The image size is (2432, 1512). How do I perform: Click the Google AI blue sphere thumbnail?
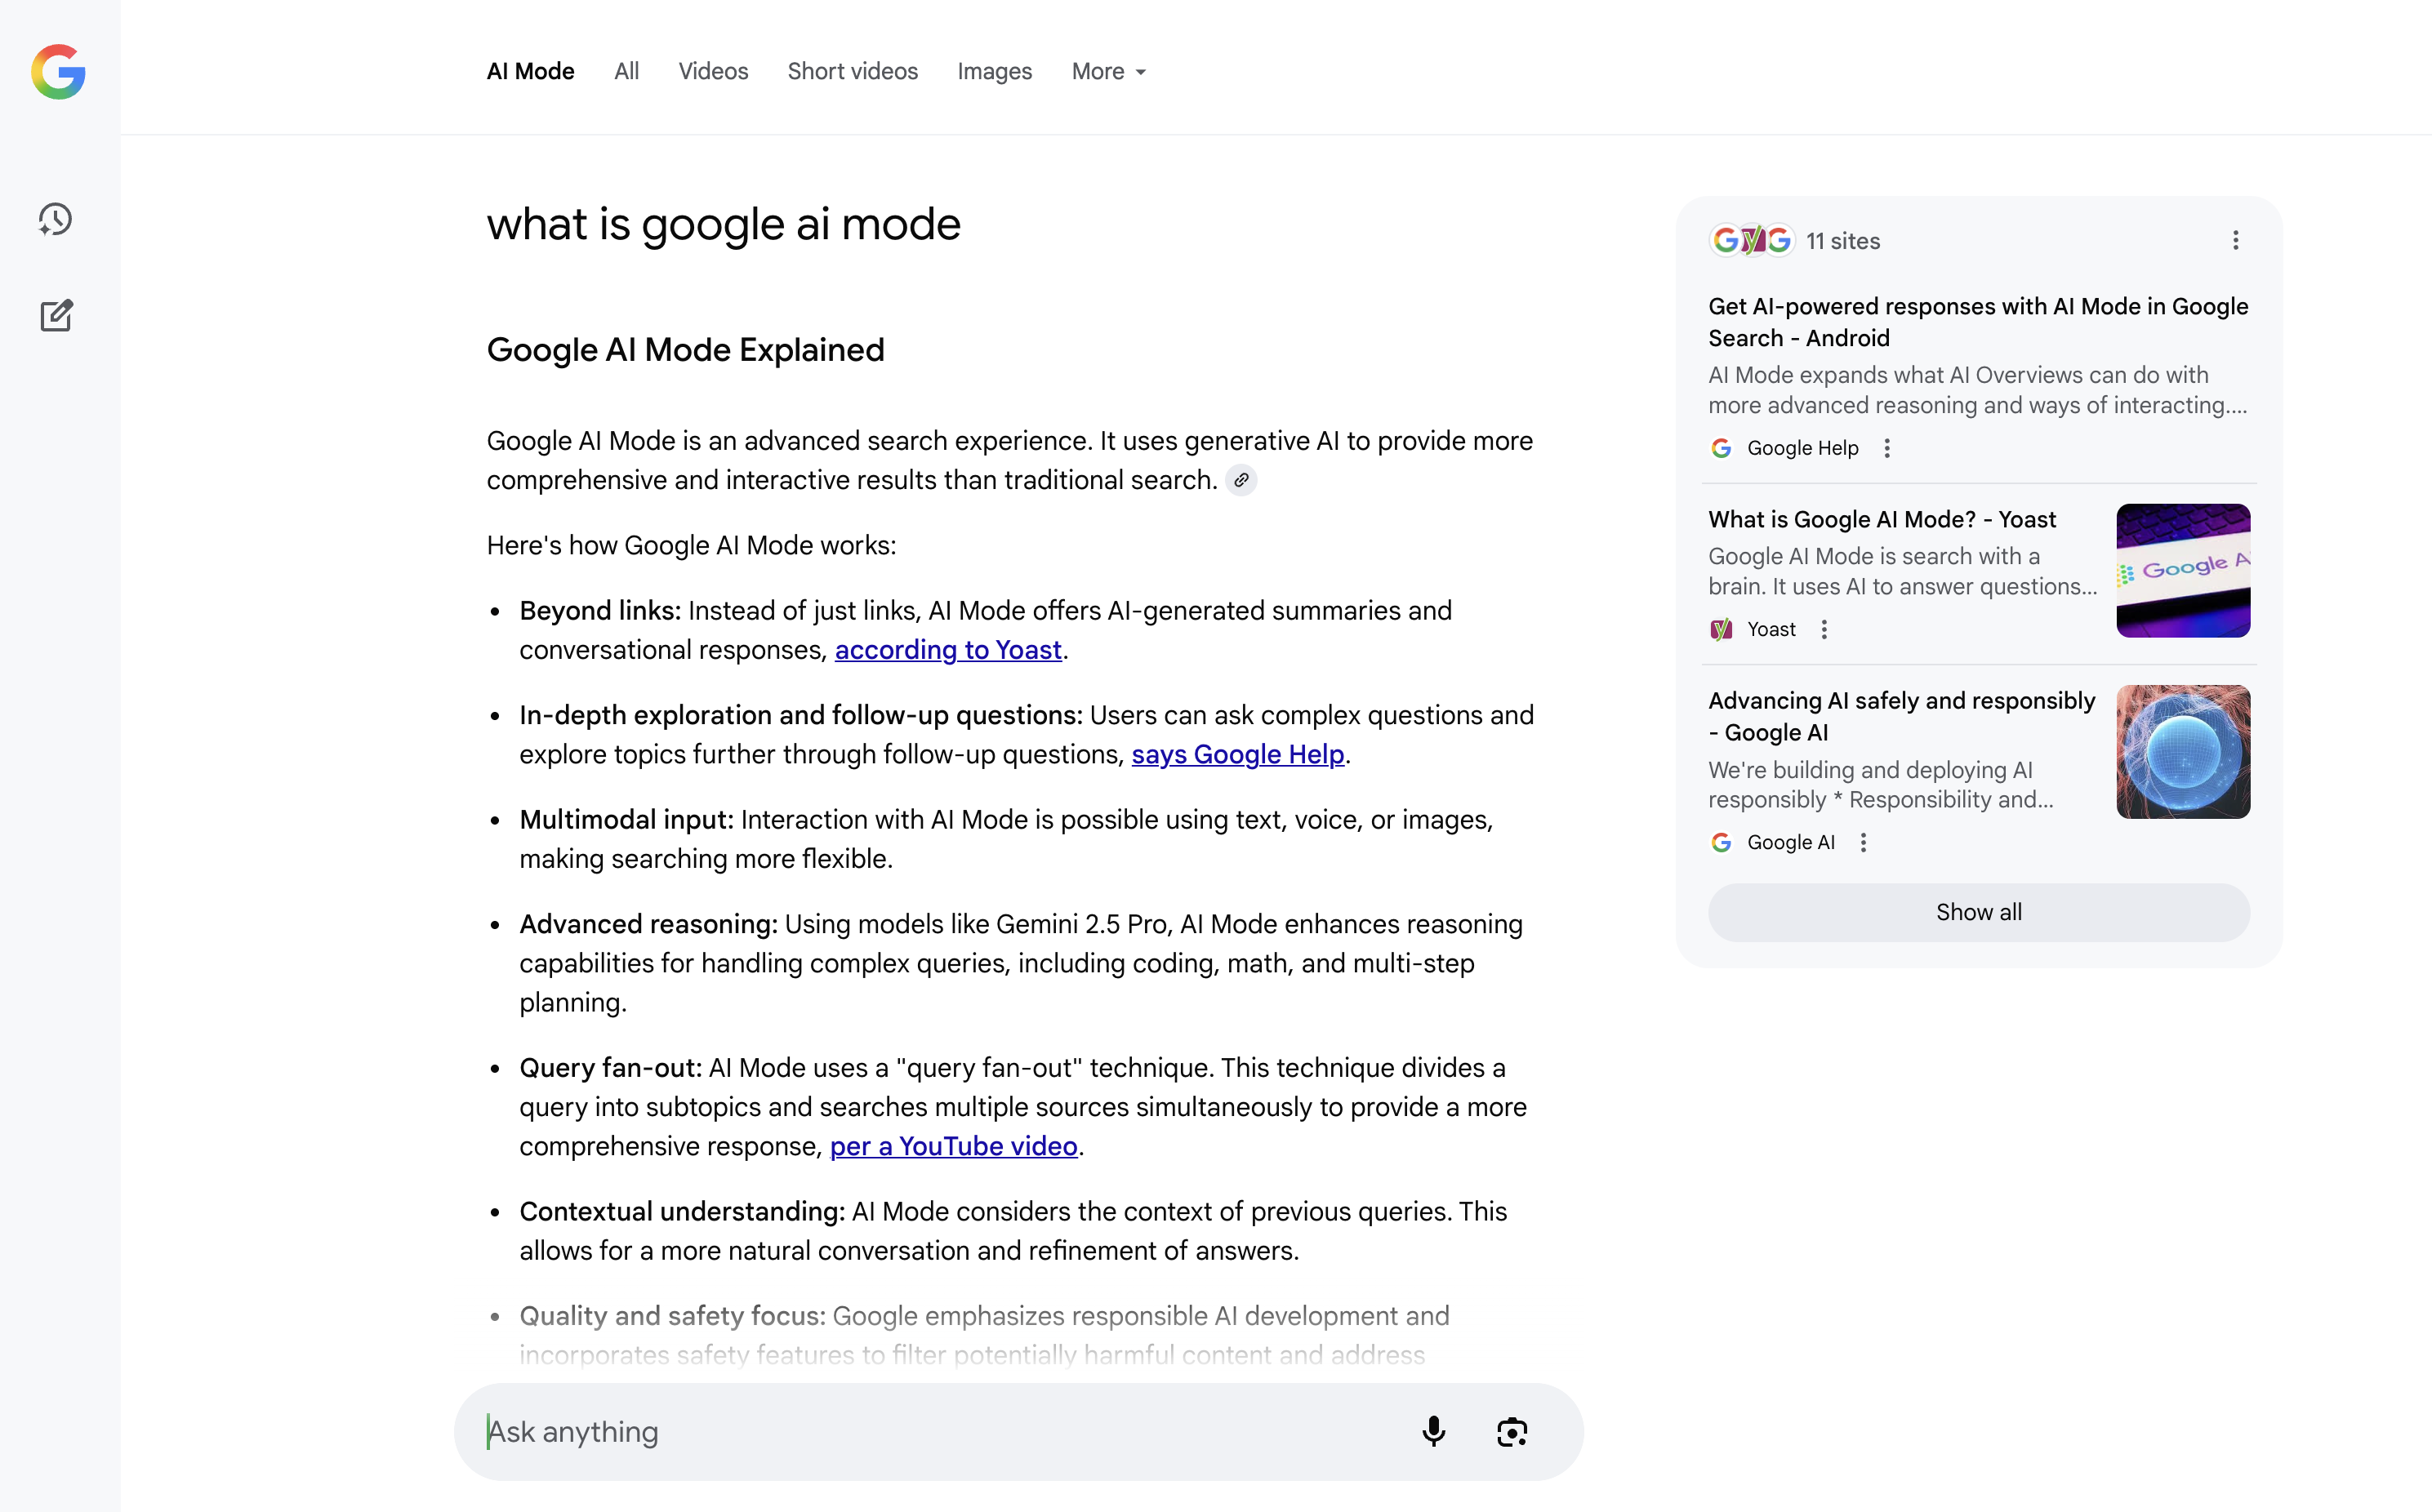click(2183, 751)
